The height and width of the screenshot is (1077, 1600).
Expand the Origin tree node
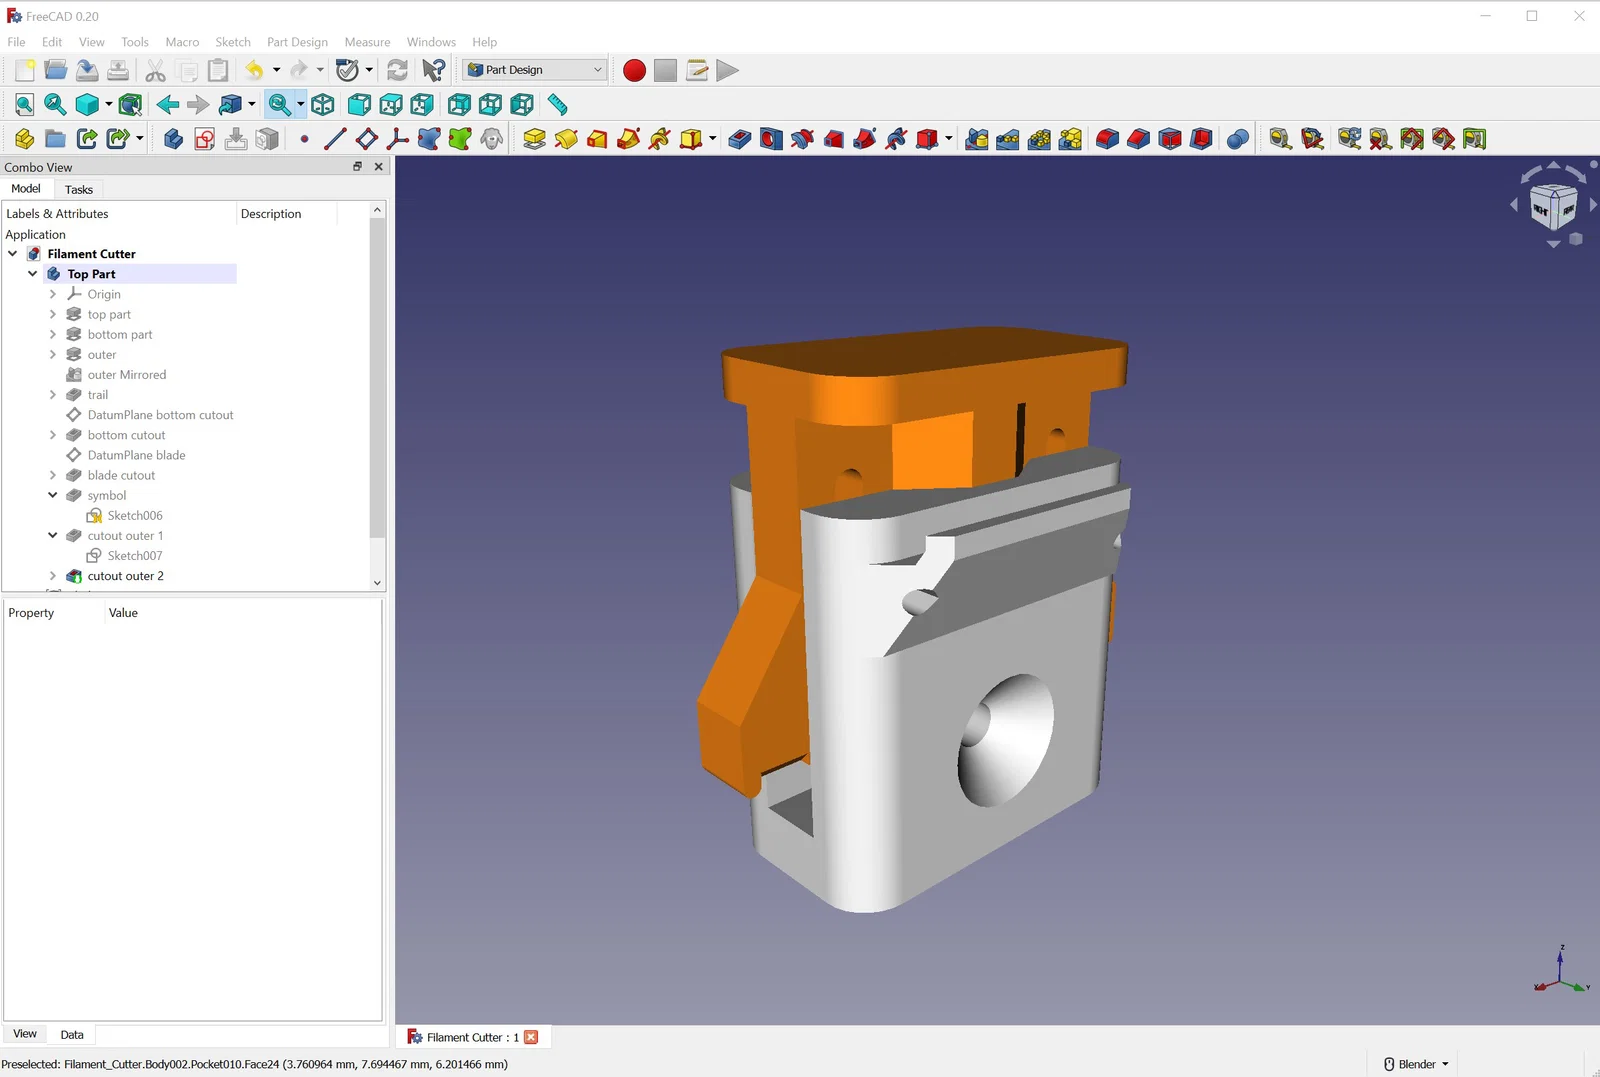[x=53, y=294]
